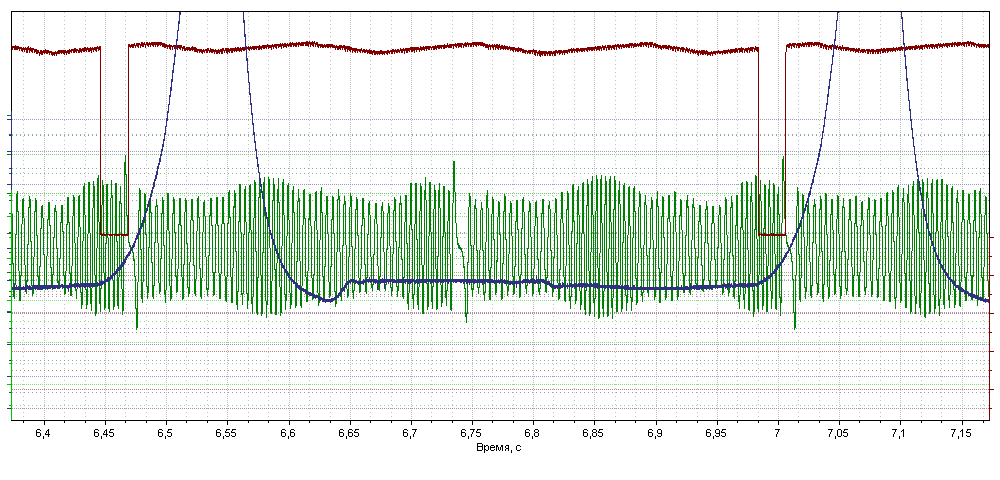Click the tick label 7
Screen dimensions: 1000x480
pos(778,433)
